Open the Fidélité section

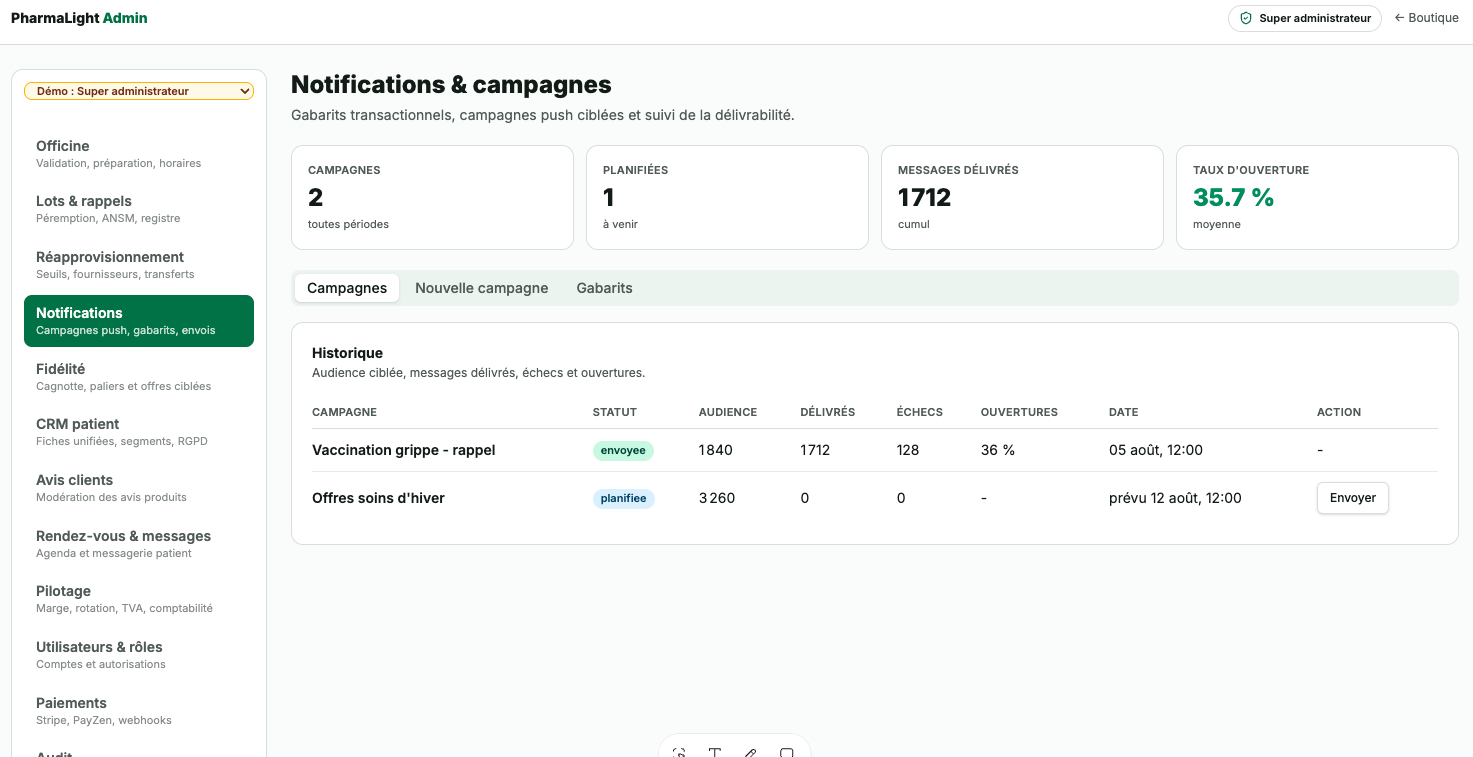point(139,377)
